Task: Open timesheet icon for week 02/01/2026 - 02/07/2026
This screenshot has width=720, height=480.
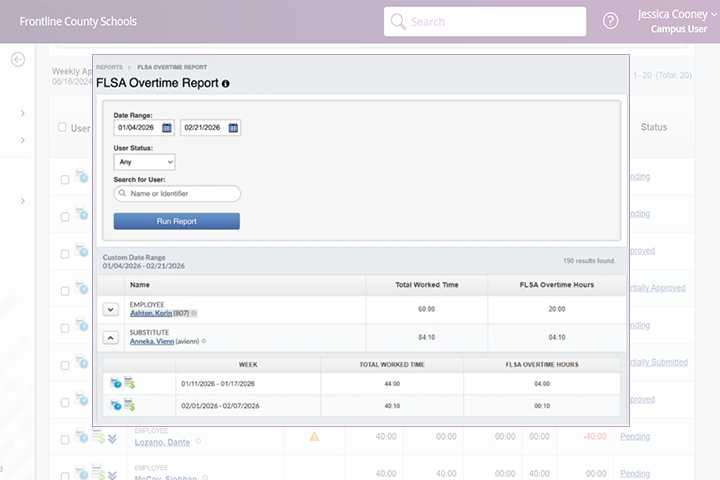Action: tap(115, 405)
